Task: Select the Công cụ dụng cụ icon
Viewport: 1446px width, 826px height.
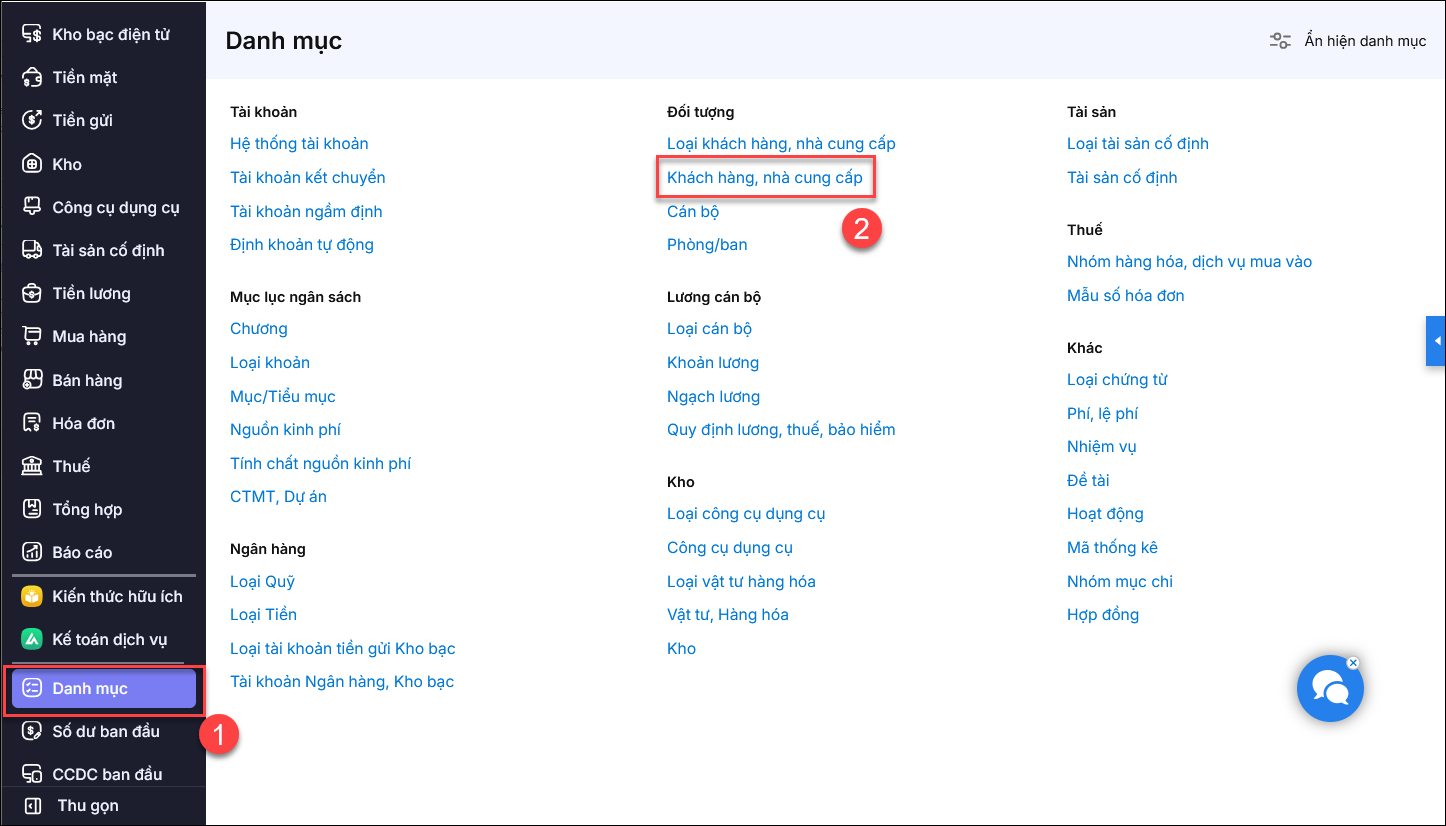Action: pyautogui.click(x=32, y=208)
